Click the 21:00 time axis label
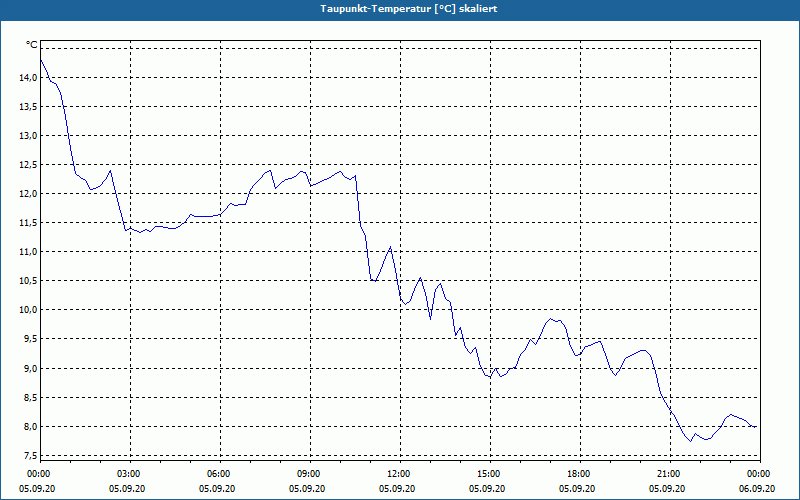Screen dimensions: 800x500 (x=670, y=474)
